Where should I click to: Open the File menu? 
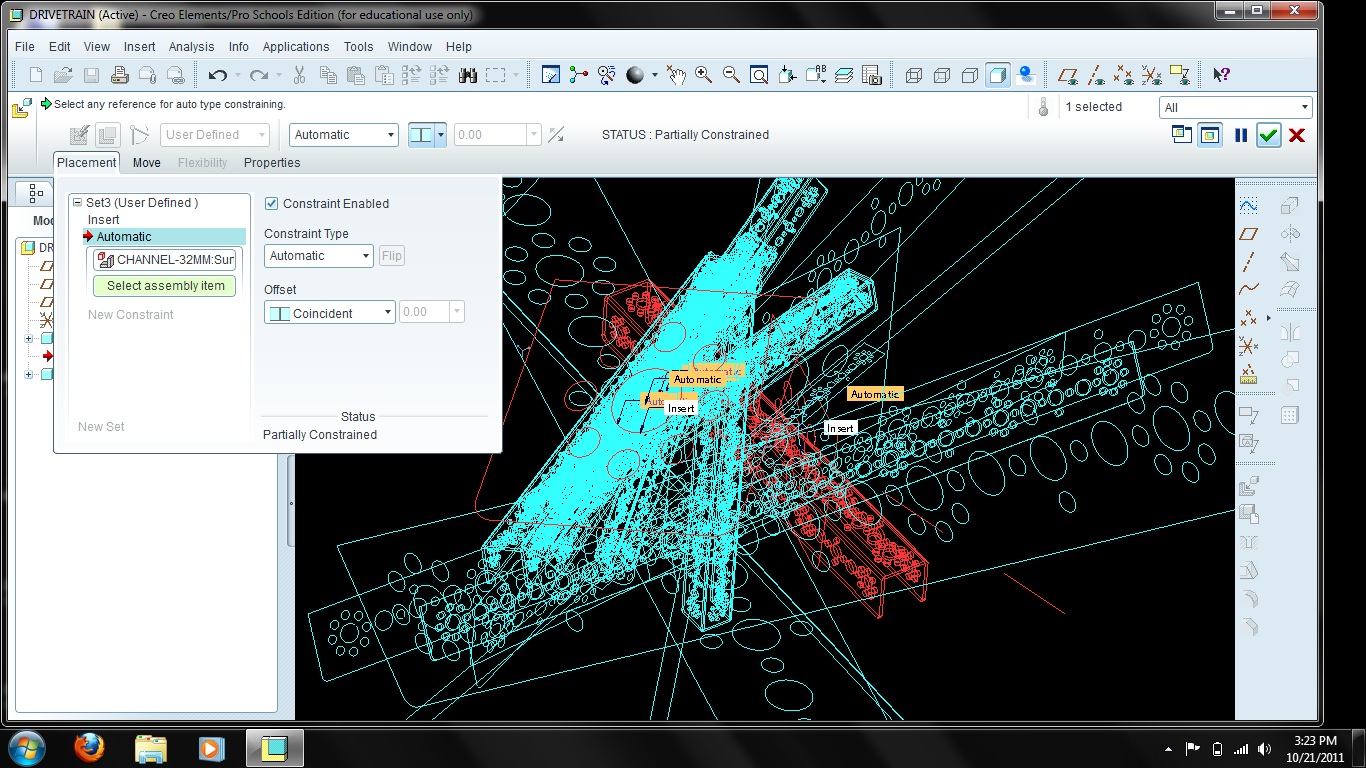(x=25, y=47)
